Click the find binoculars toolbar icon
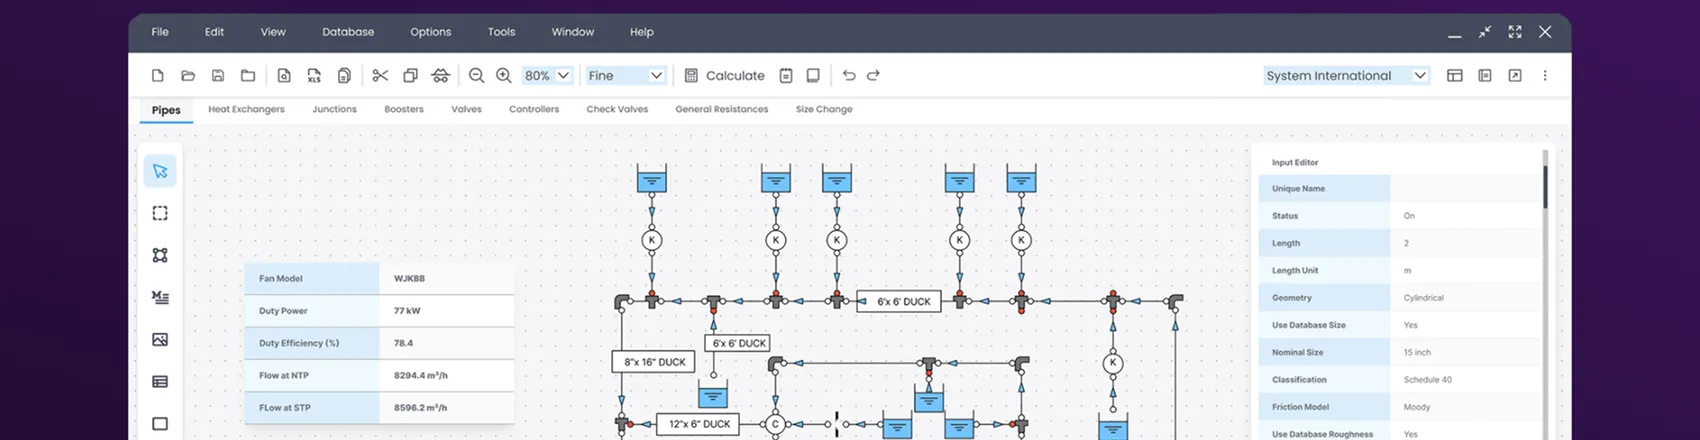 click(440, 75)
